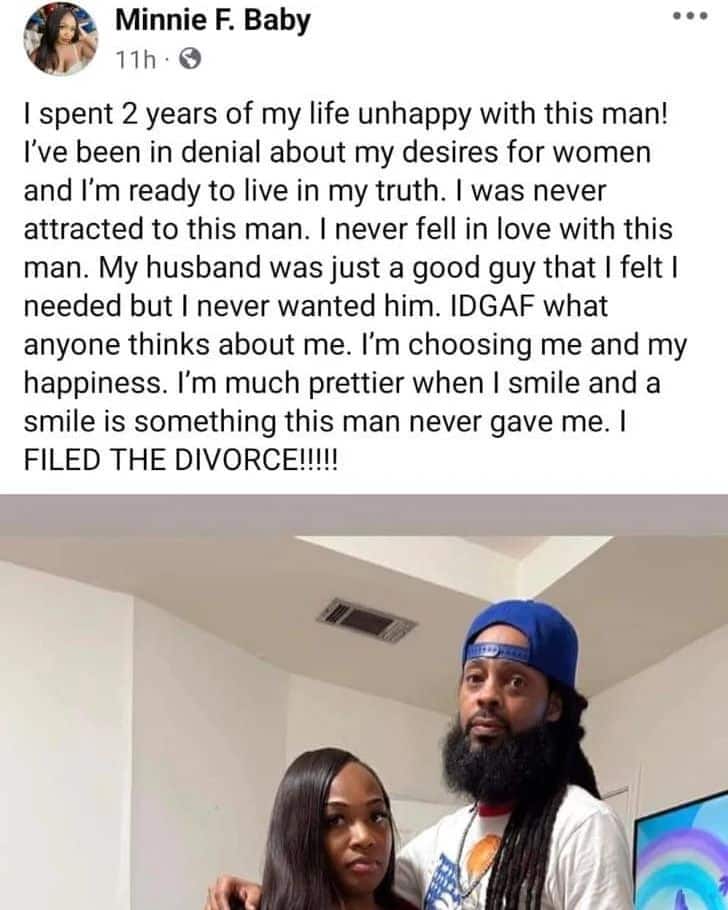Click the woman's face in the photo
728x910 pixels.
(356, 825)
